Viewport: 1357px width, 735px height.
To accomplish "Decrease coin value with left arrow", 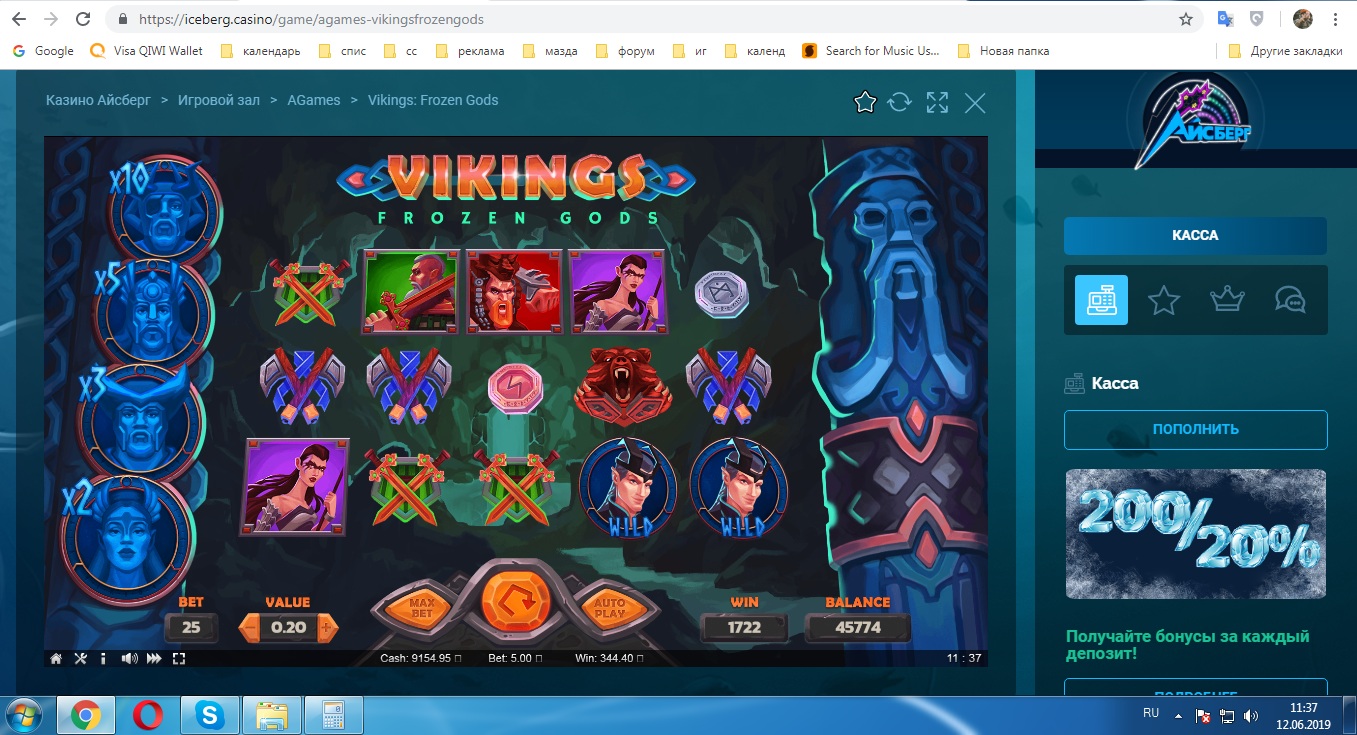I will [x=249, y=628].
